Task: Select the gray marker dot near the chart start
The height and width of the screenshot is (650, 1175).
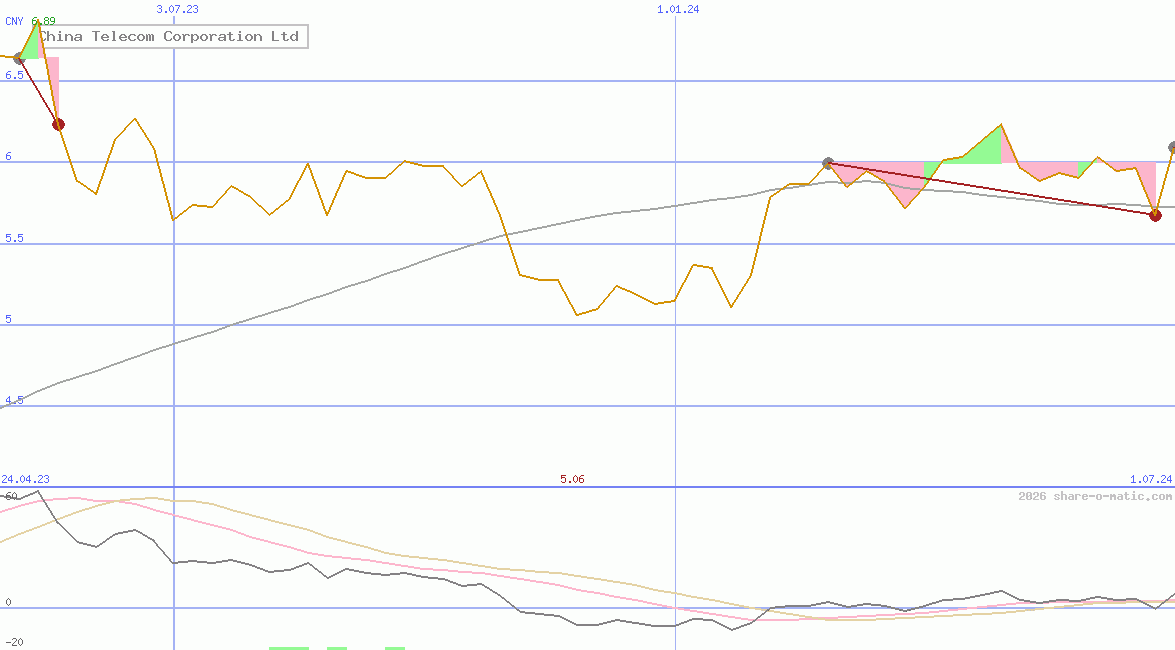Action: pyautogui.click(x=18, y=59)
